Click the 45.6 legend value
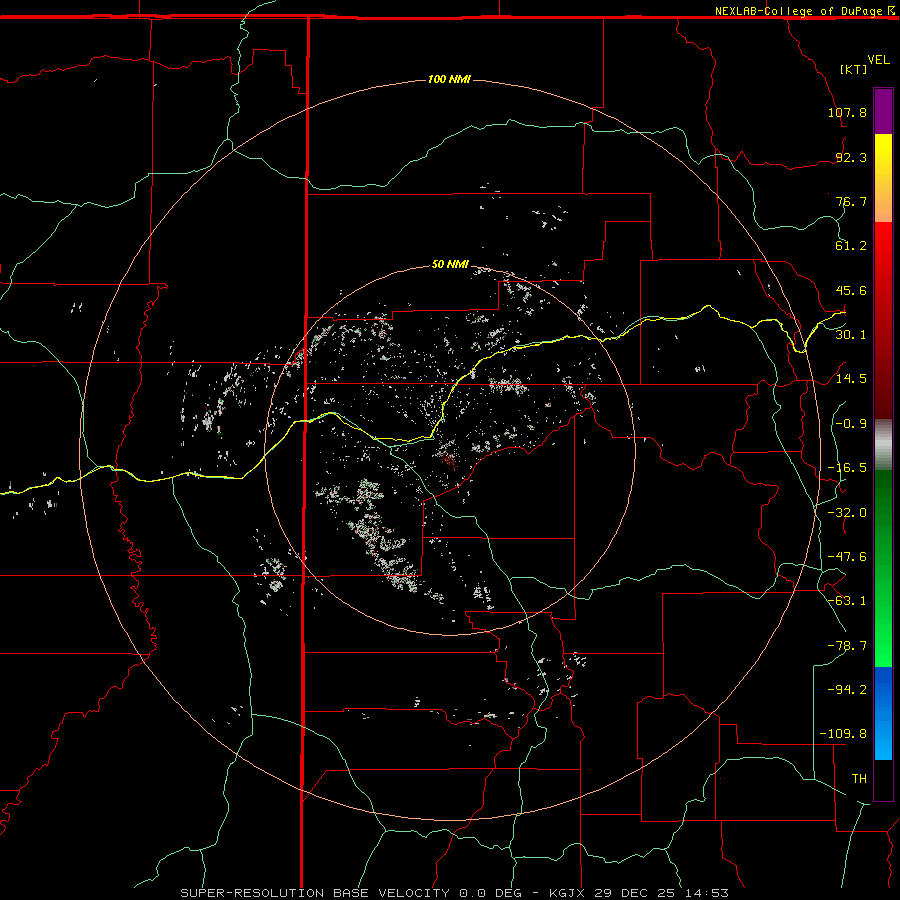 point(851,290)
